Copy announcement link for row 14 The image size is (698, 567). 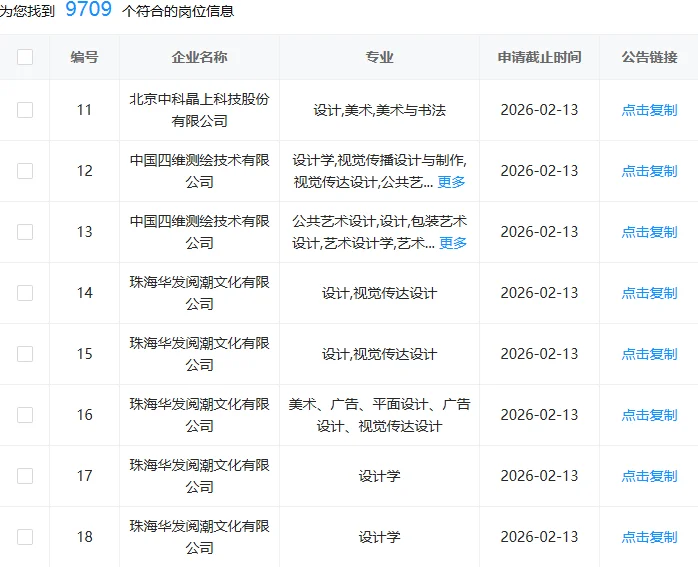pos(649,293)
